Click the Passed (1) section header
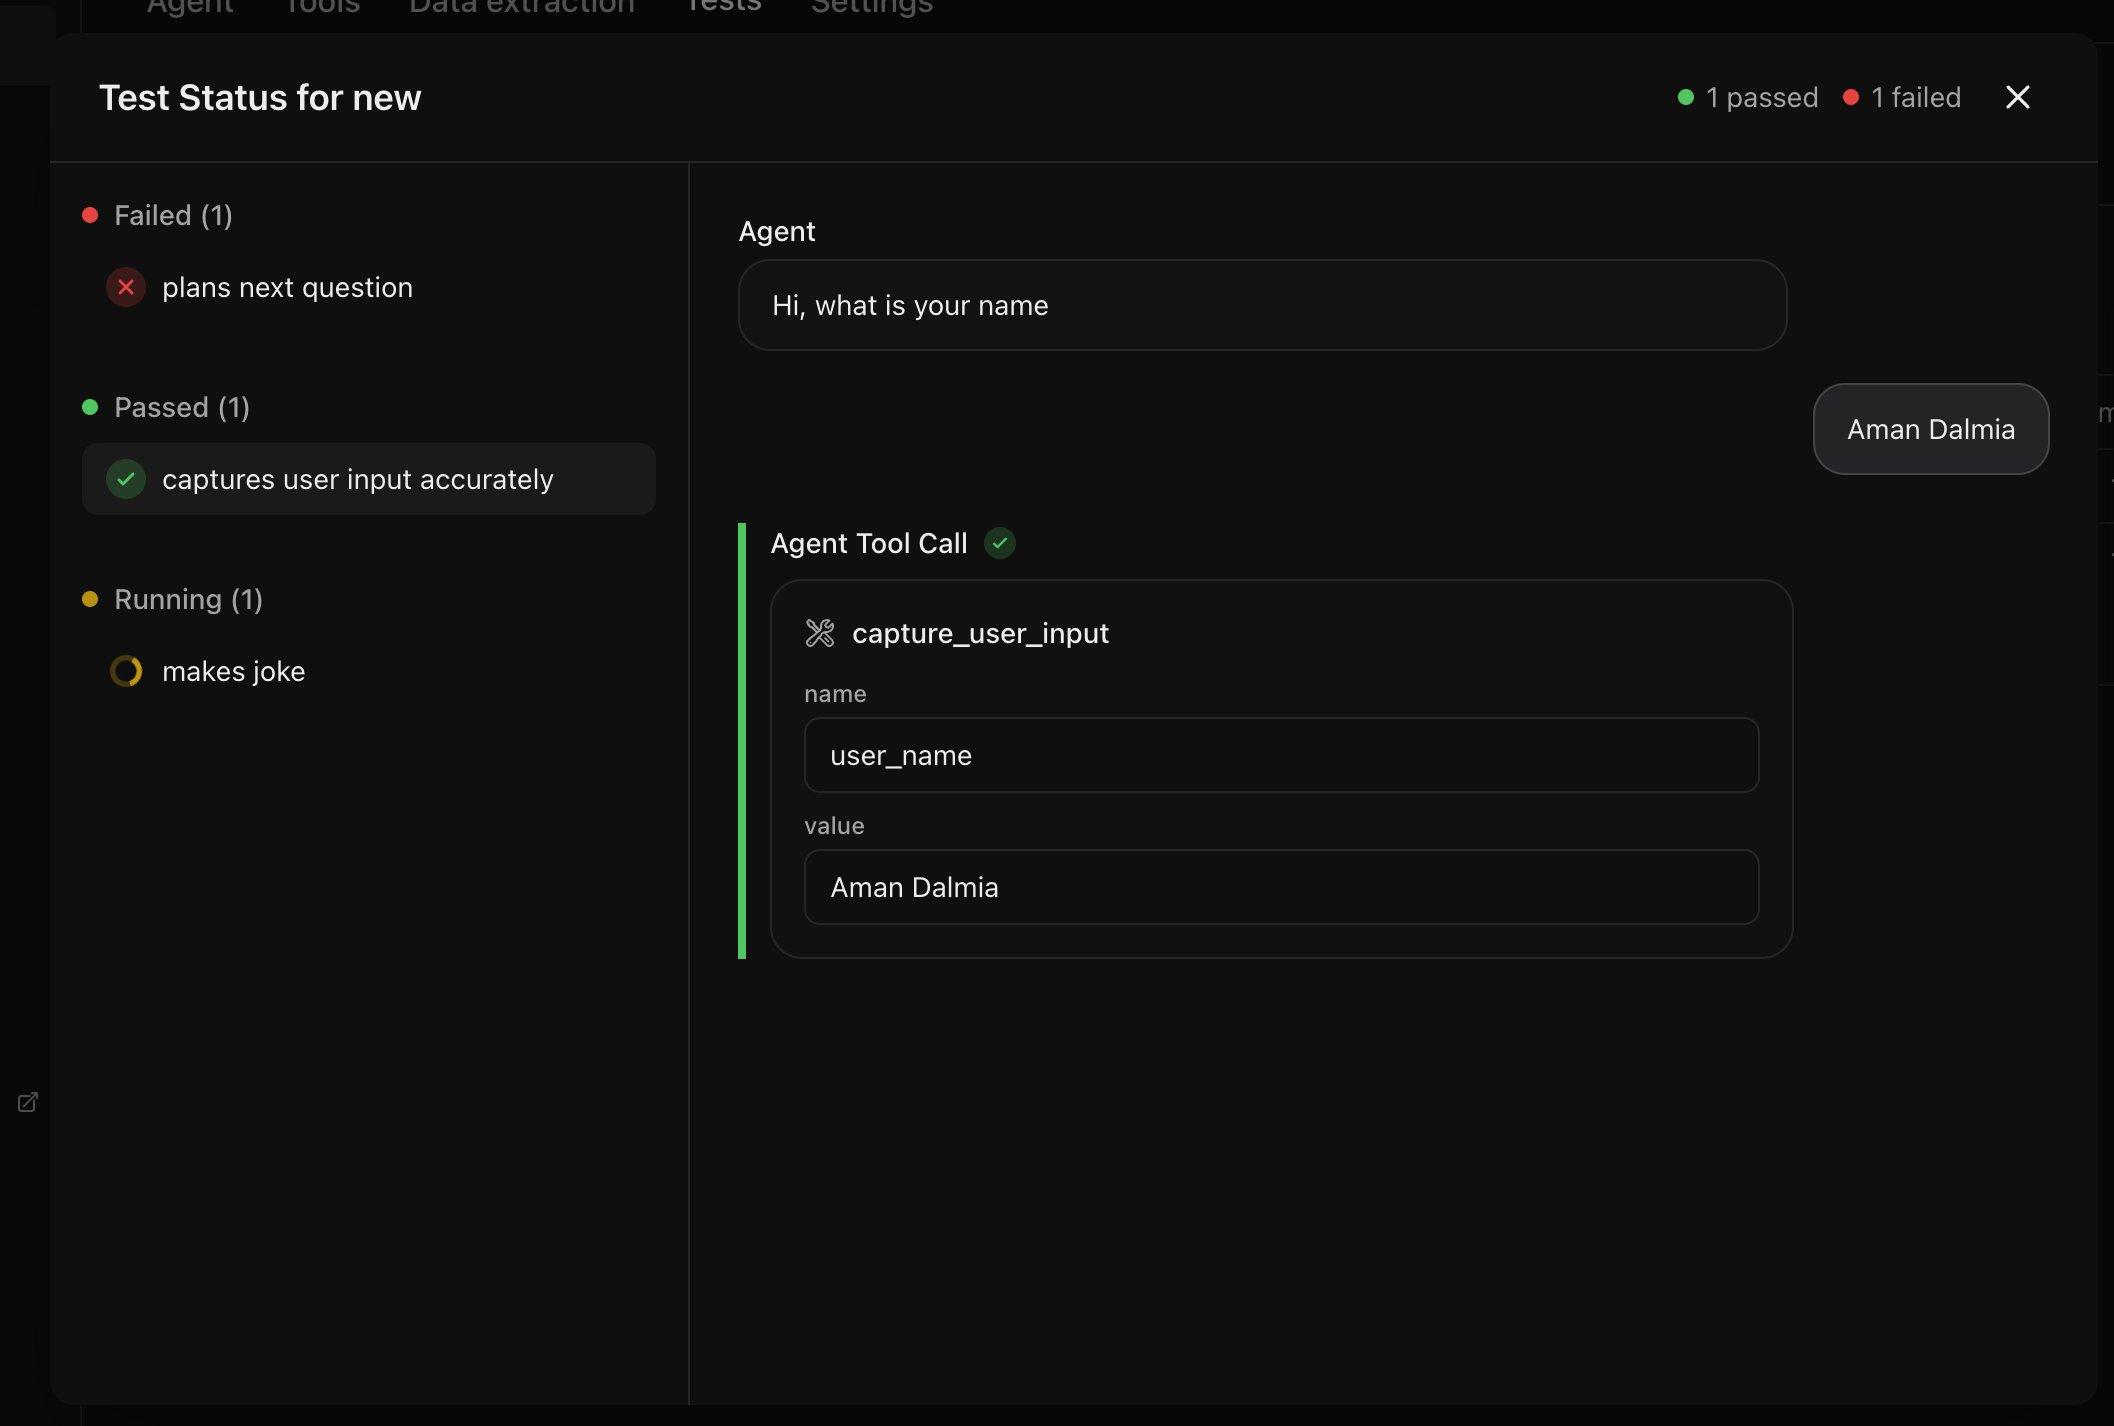Viewport: 2114px width, 1426px height. pyautogui.click(x=181, y=408)
